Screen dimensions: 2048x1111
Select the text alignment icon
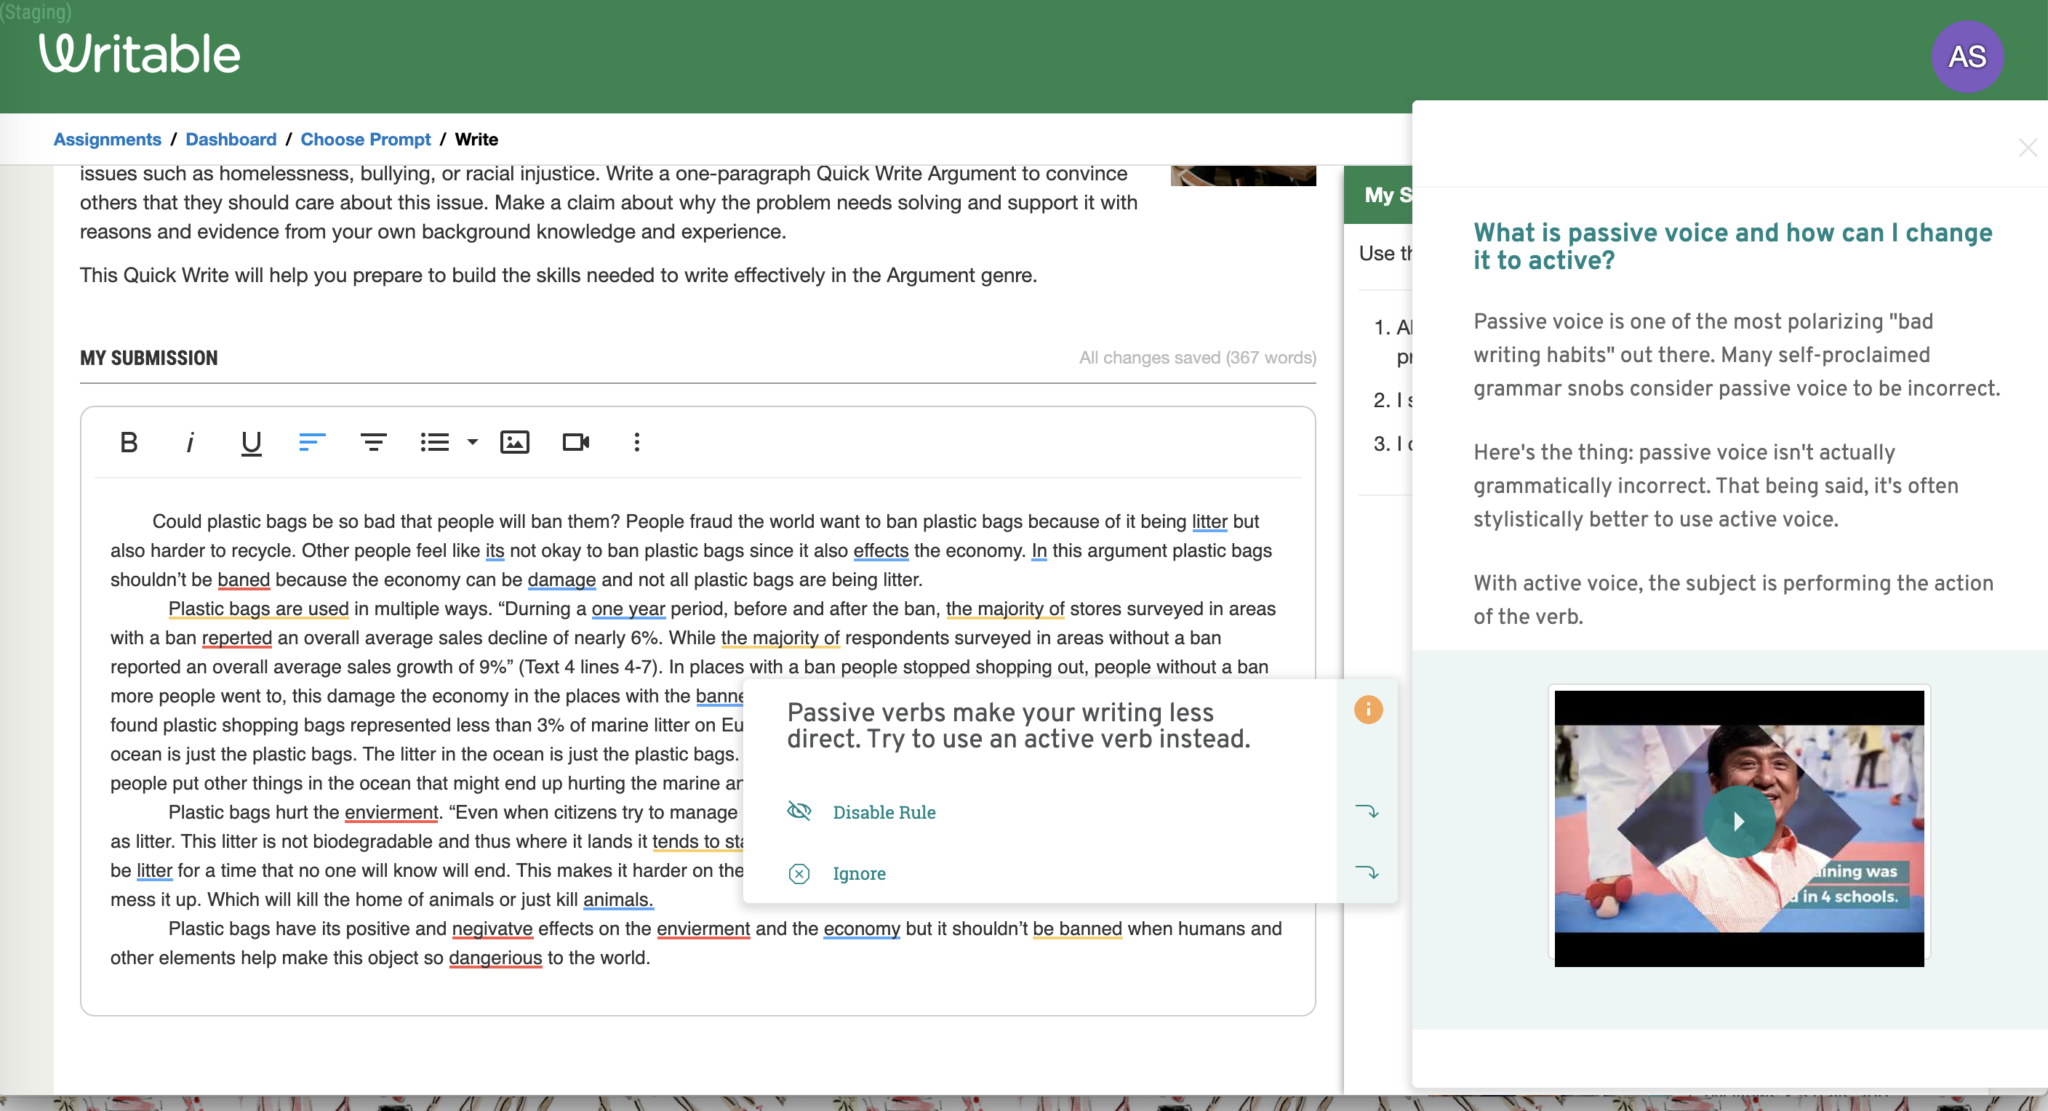[x=311, y=441]
